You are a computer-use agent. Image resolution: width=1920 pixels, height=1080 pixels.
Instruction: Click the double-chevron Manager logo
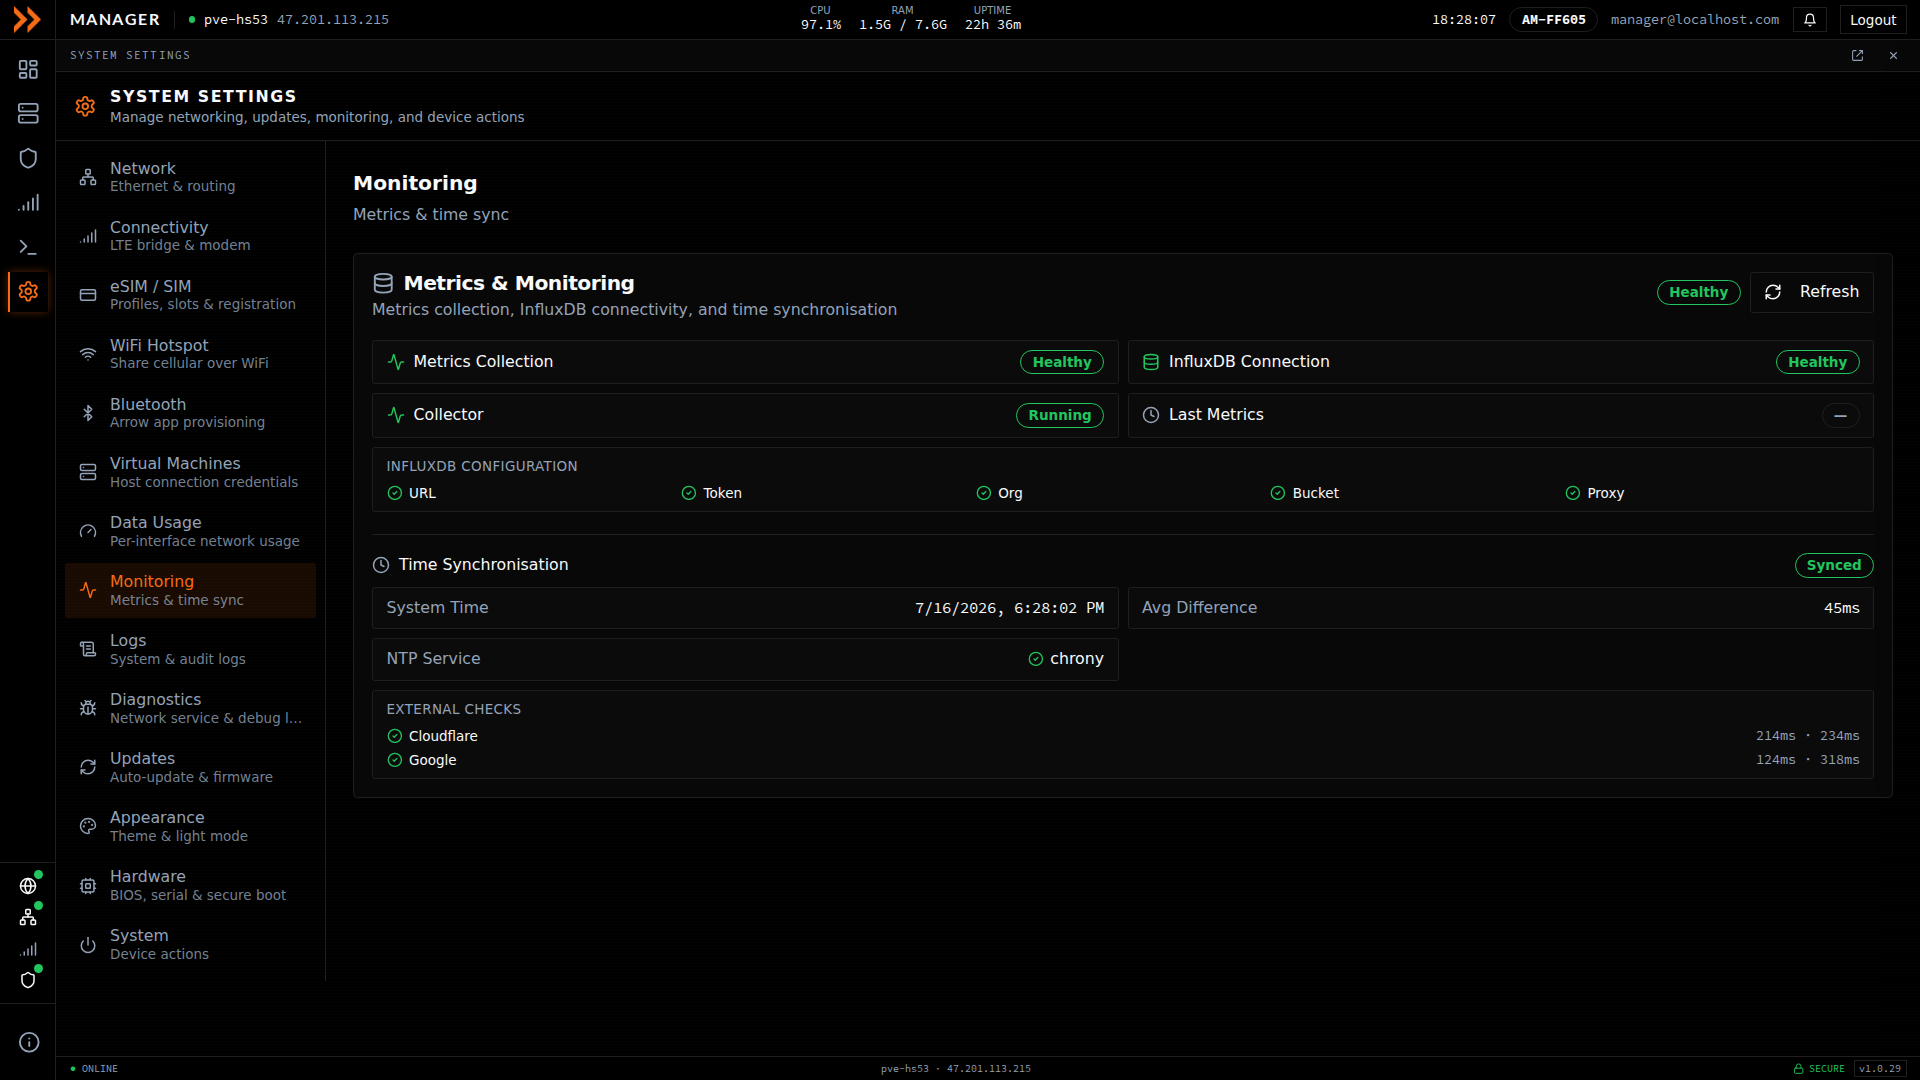(x=27, y=19)
